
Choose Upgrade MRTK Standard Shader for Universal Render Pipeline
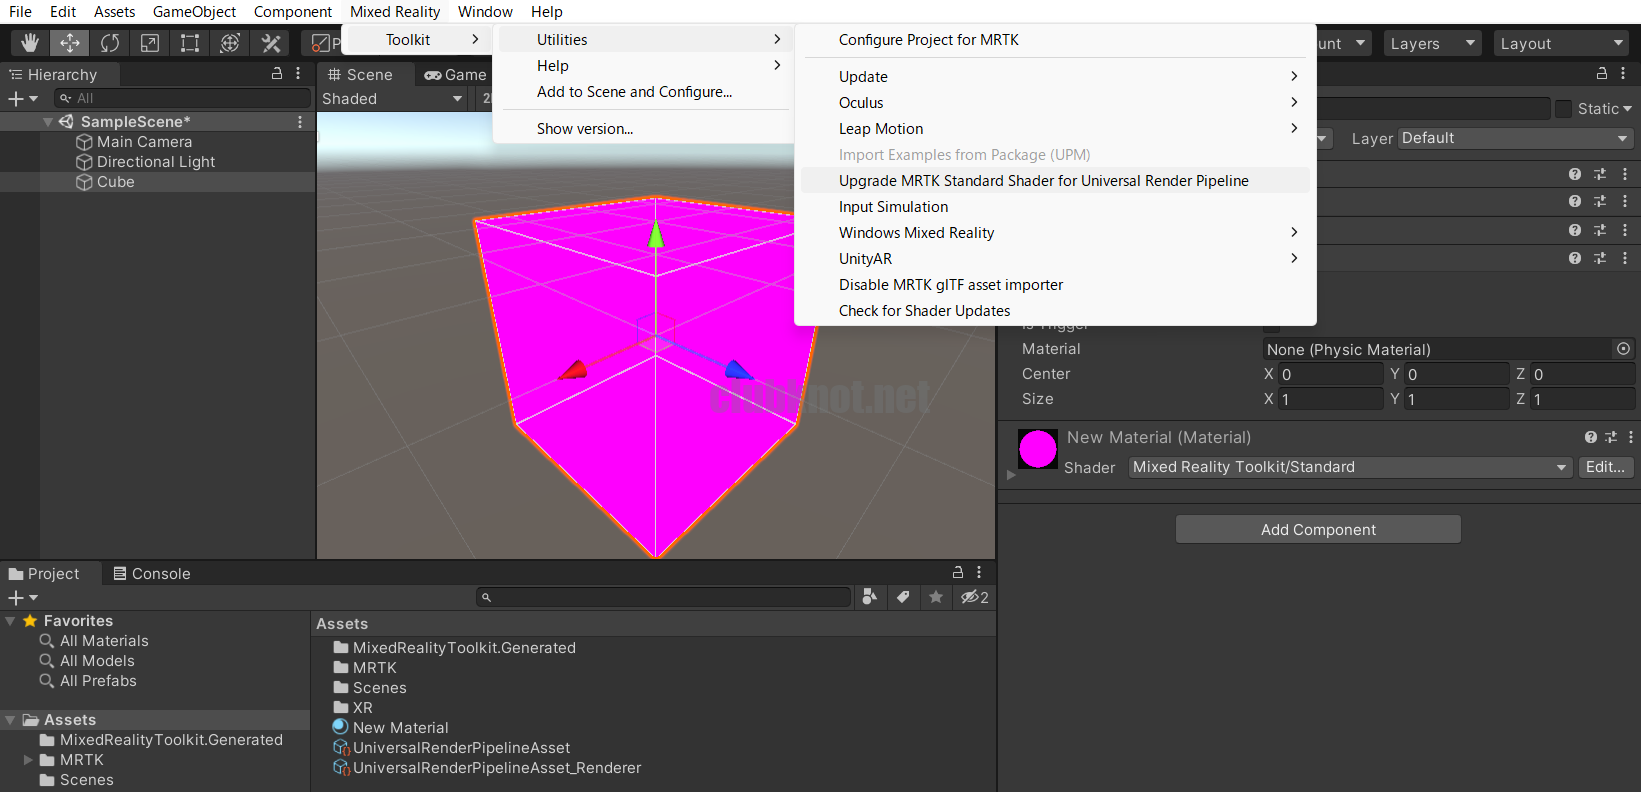[1043, 181]
